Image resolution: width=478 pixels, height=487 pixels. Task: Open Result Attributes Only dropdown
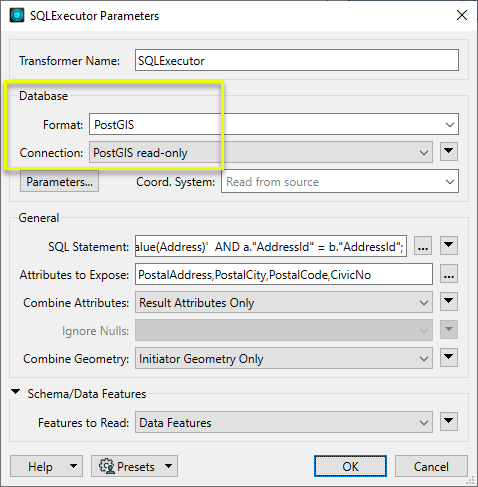[x=284, y=302]
